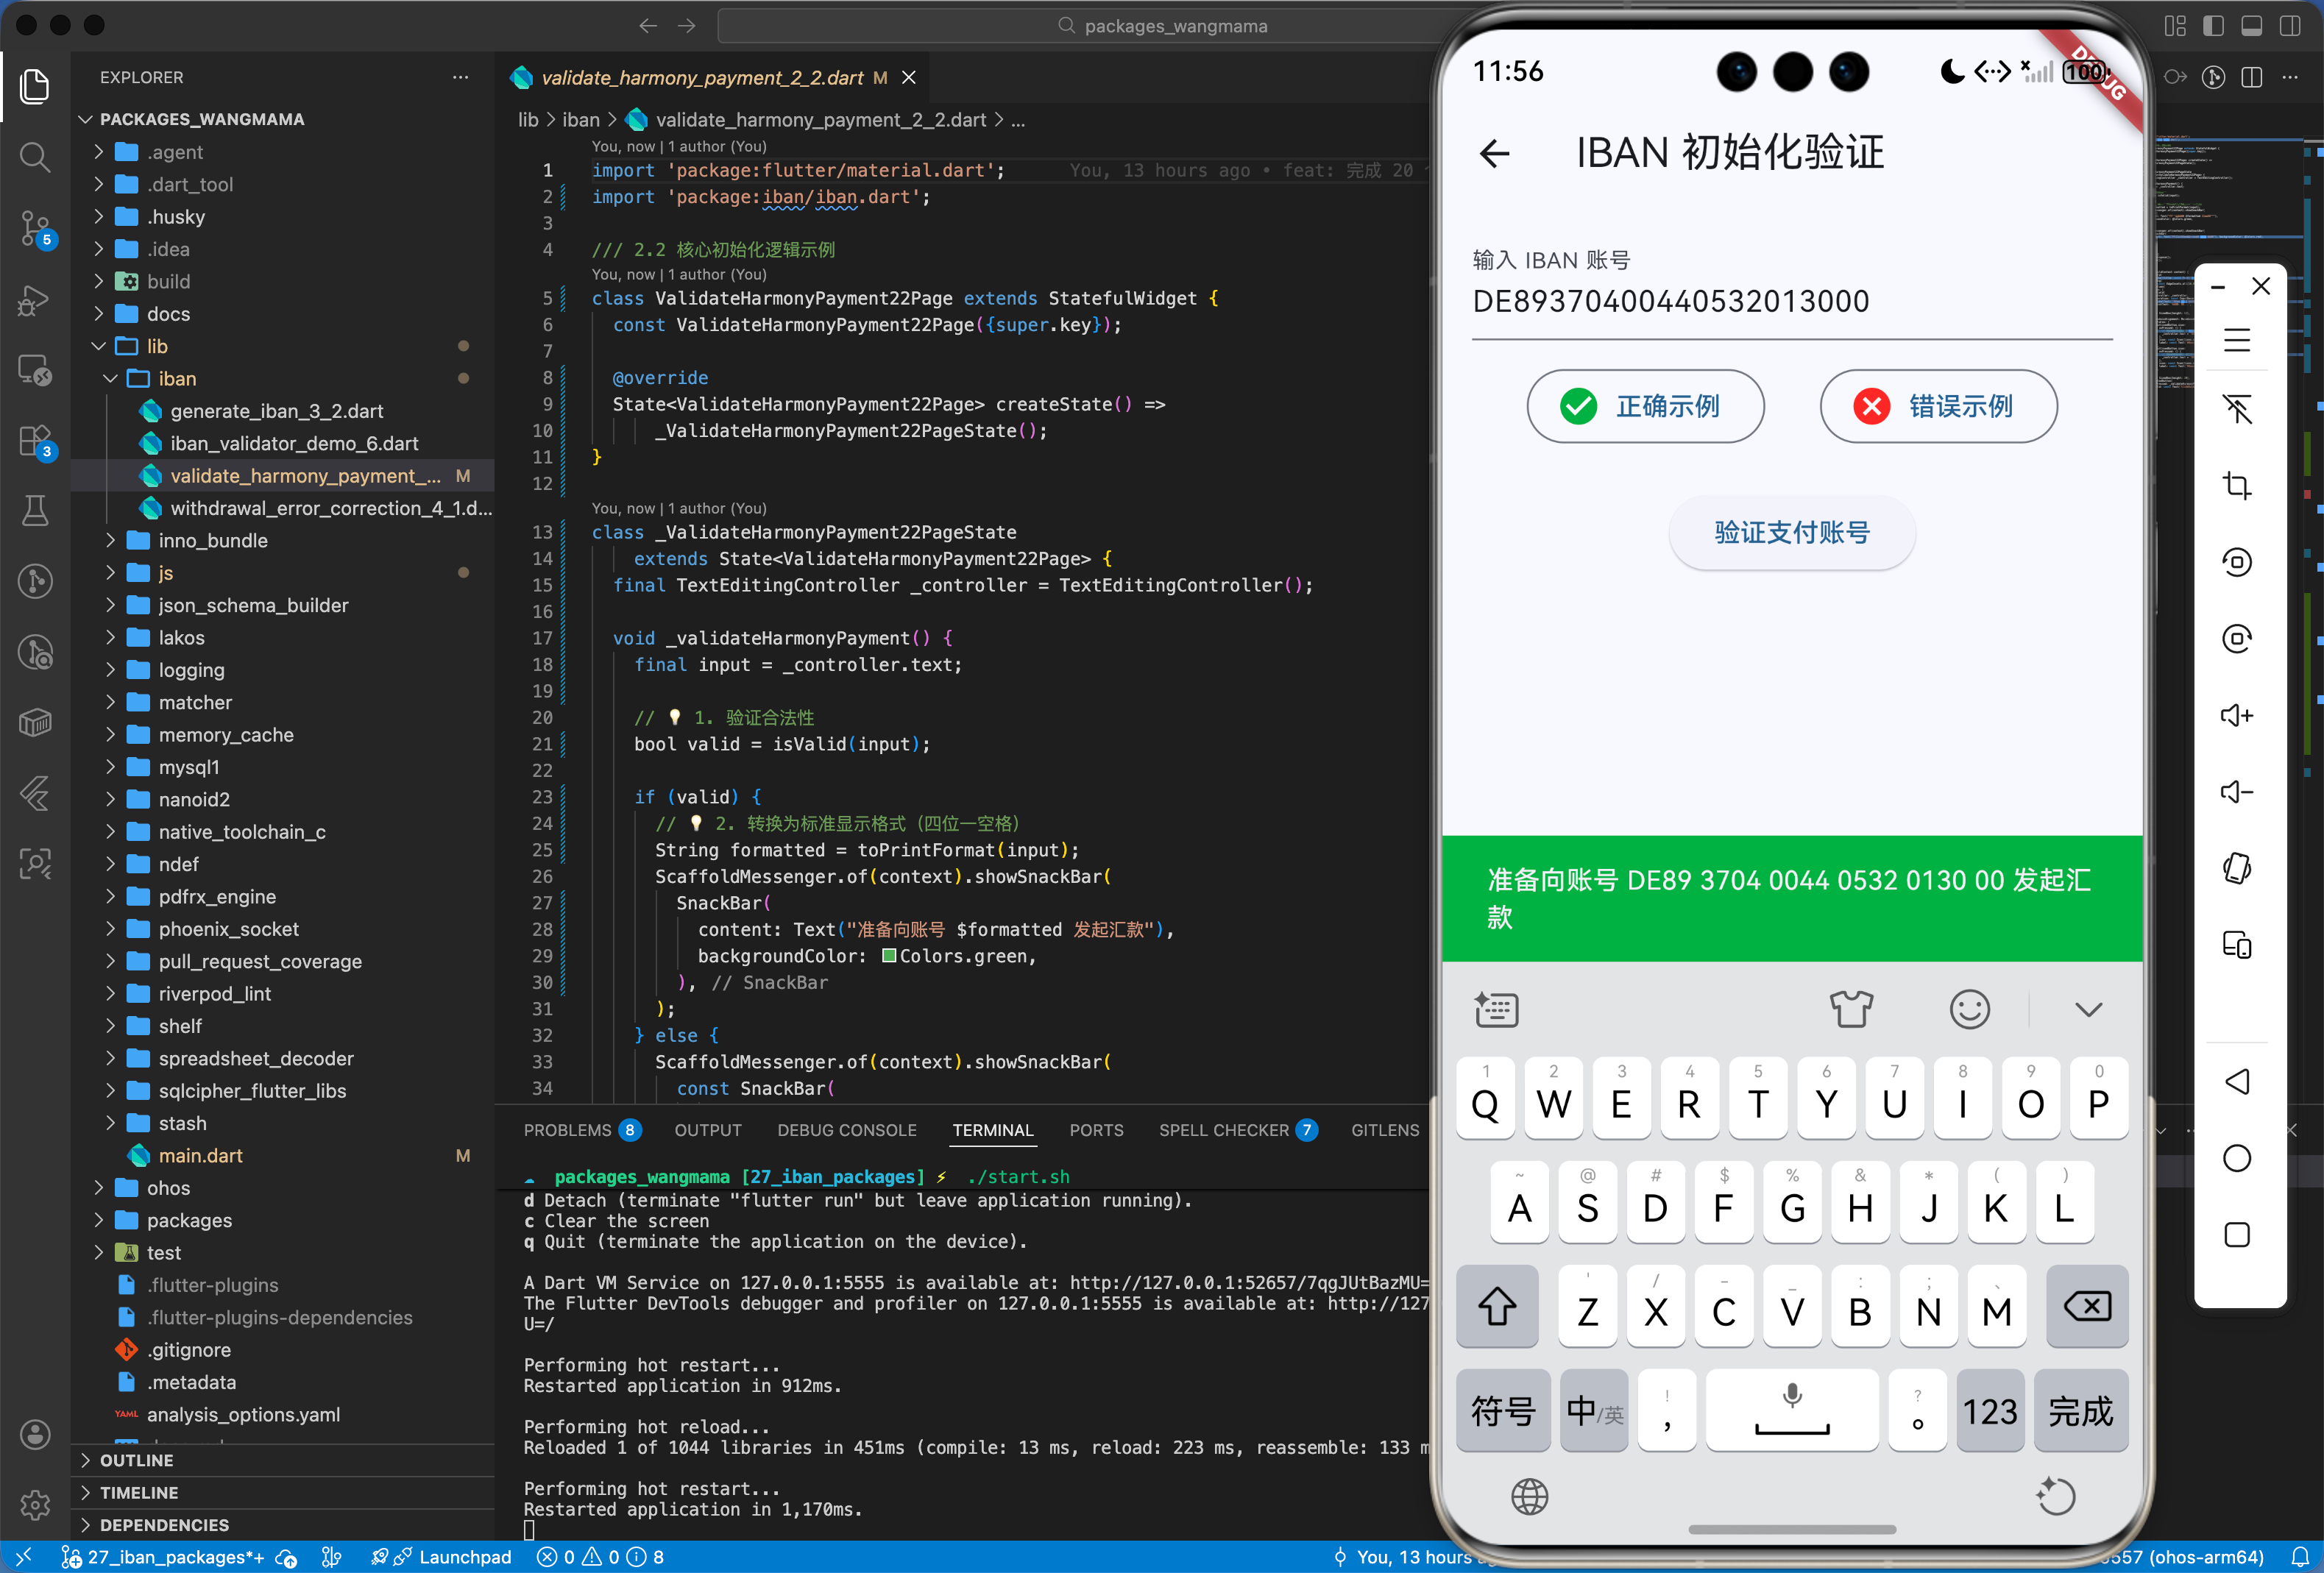Switch to the PROBLEMS panel tab
The width and height of the screenshot is (2324, 1573).
567,1130
